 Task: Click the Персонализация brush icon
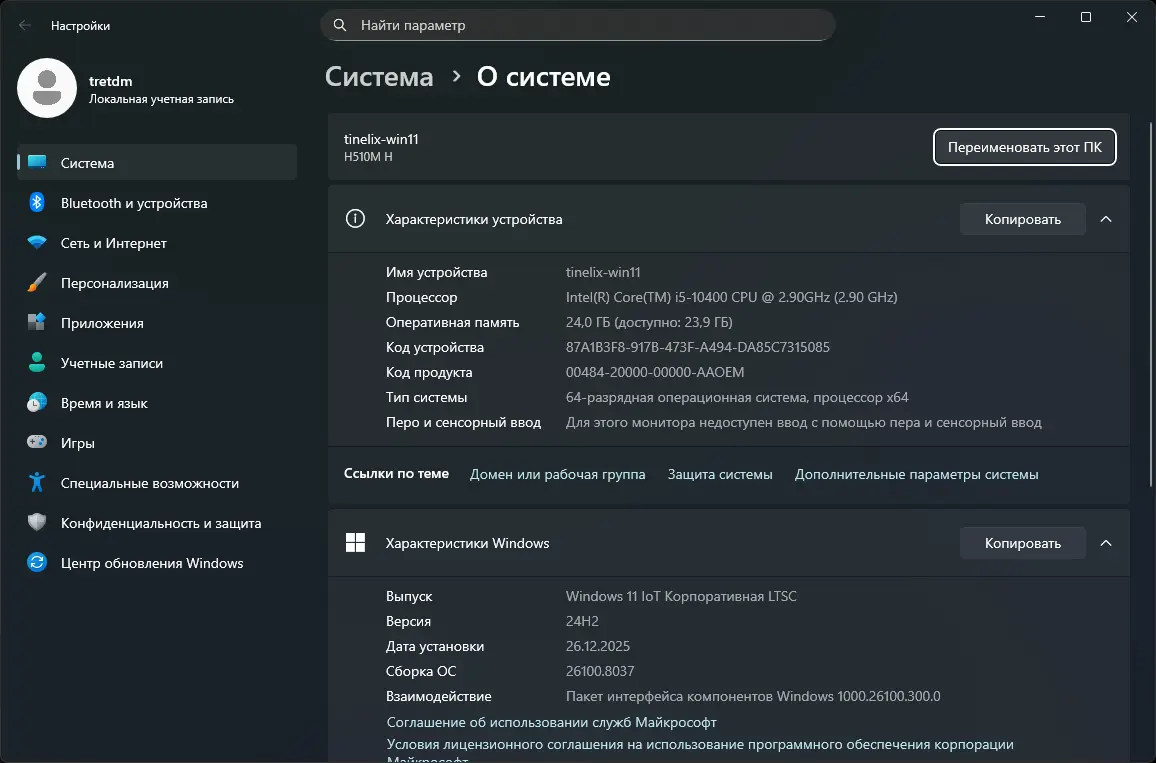pyautogui.click(x=37, y=282)
